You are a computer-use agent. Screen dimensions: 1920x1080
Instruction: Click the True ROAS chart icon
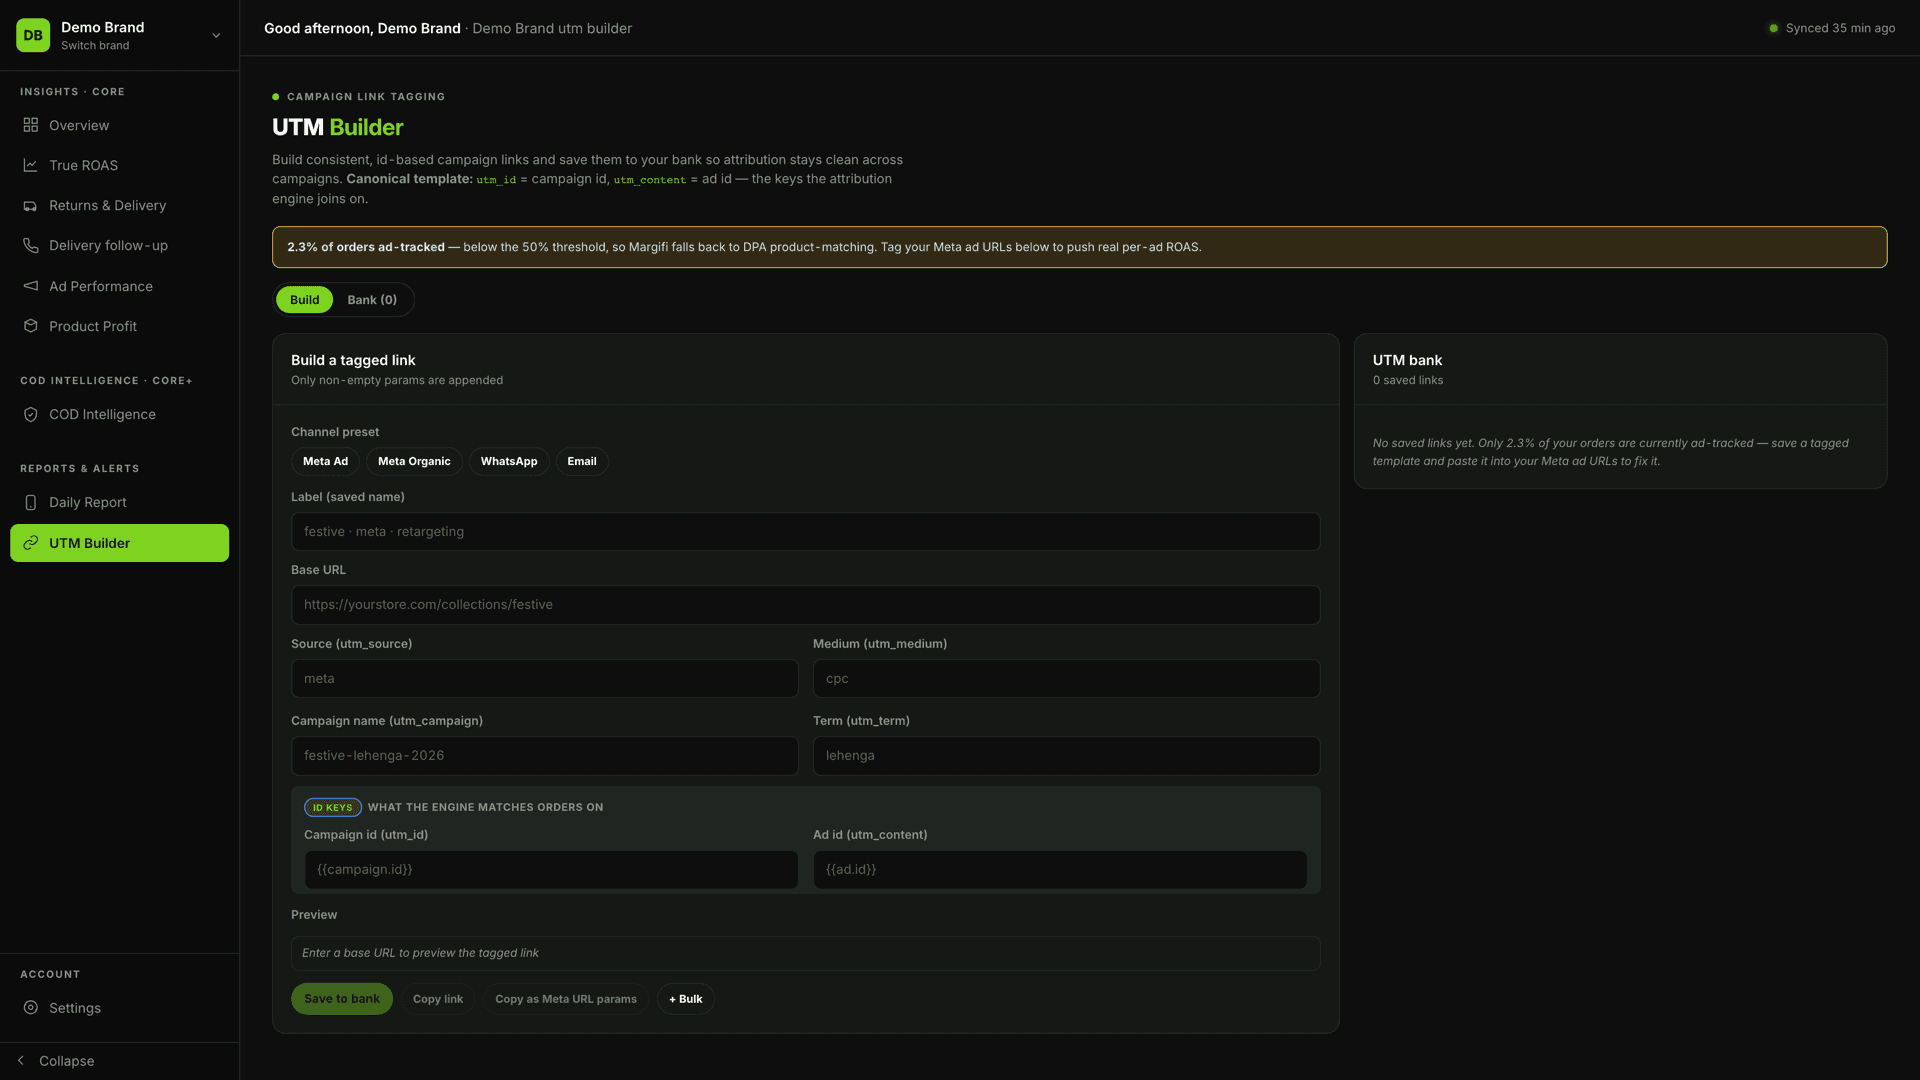point(31,165)
